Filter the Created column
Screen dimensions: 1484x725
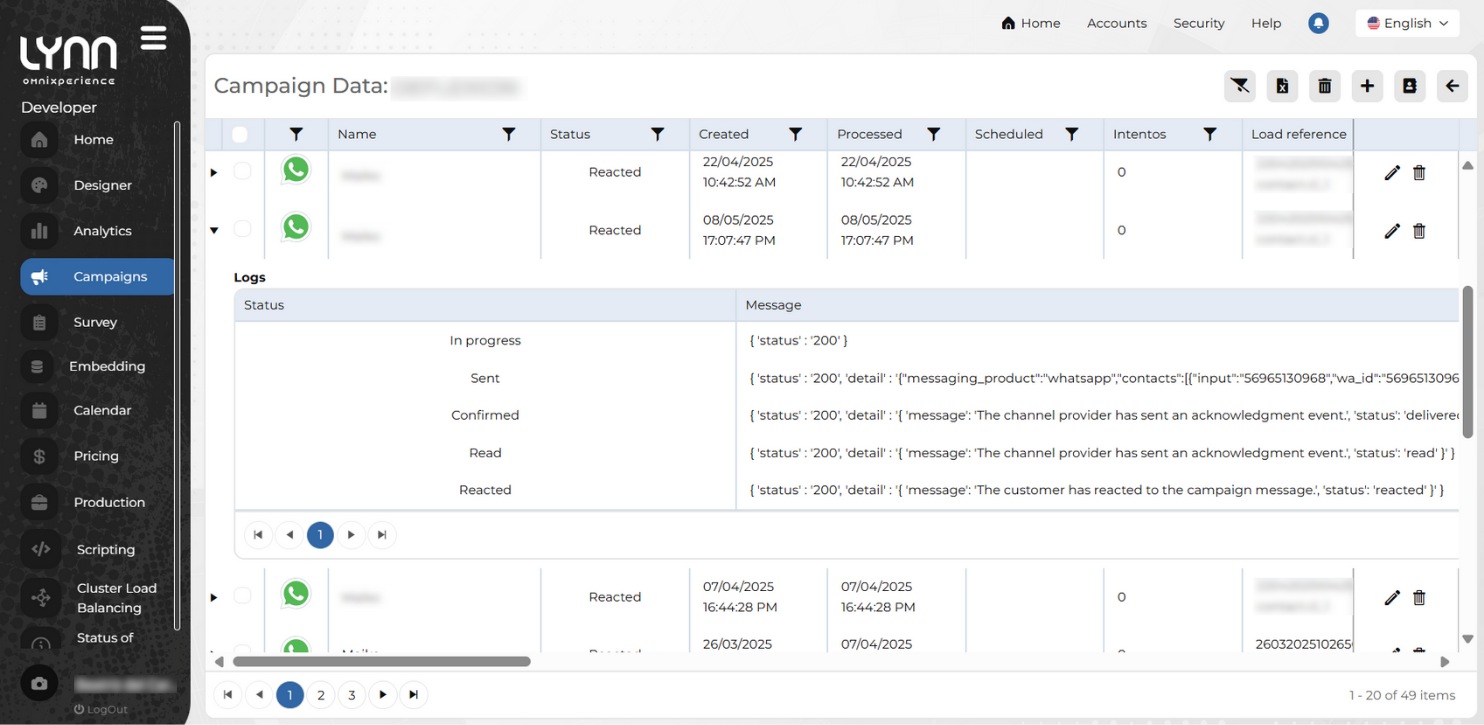796,134
